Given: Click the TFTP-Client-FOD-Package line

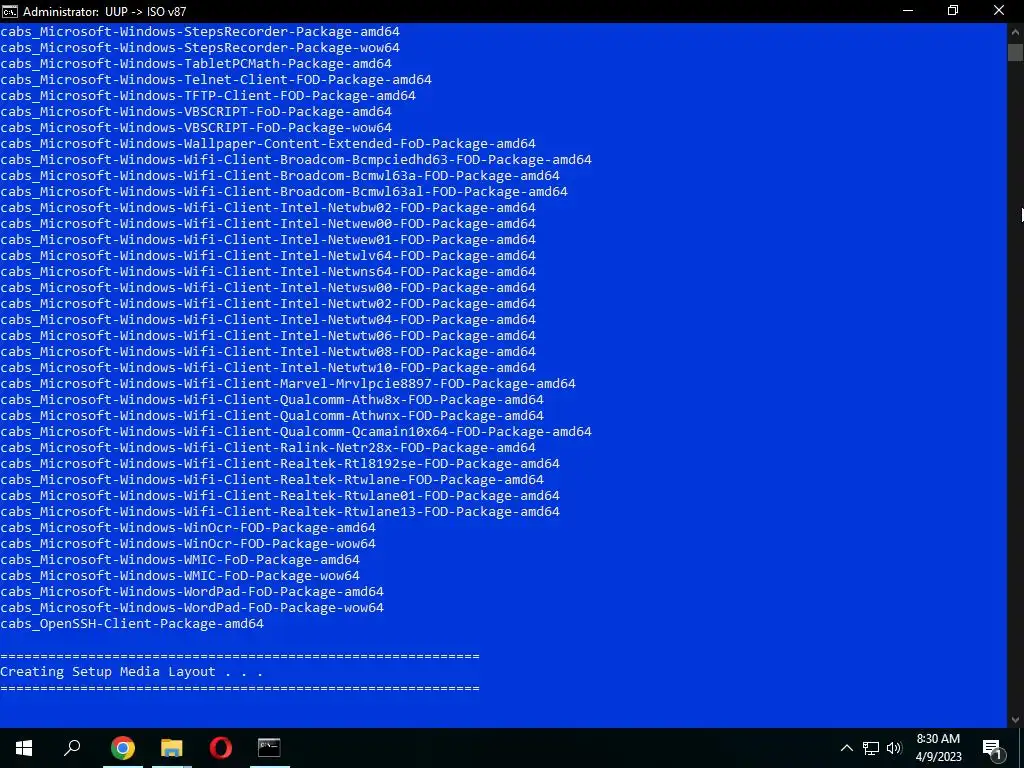Looking at the screenshot, I should pos(208,95).
